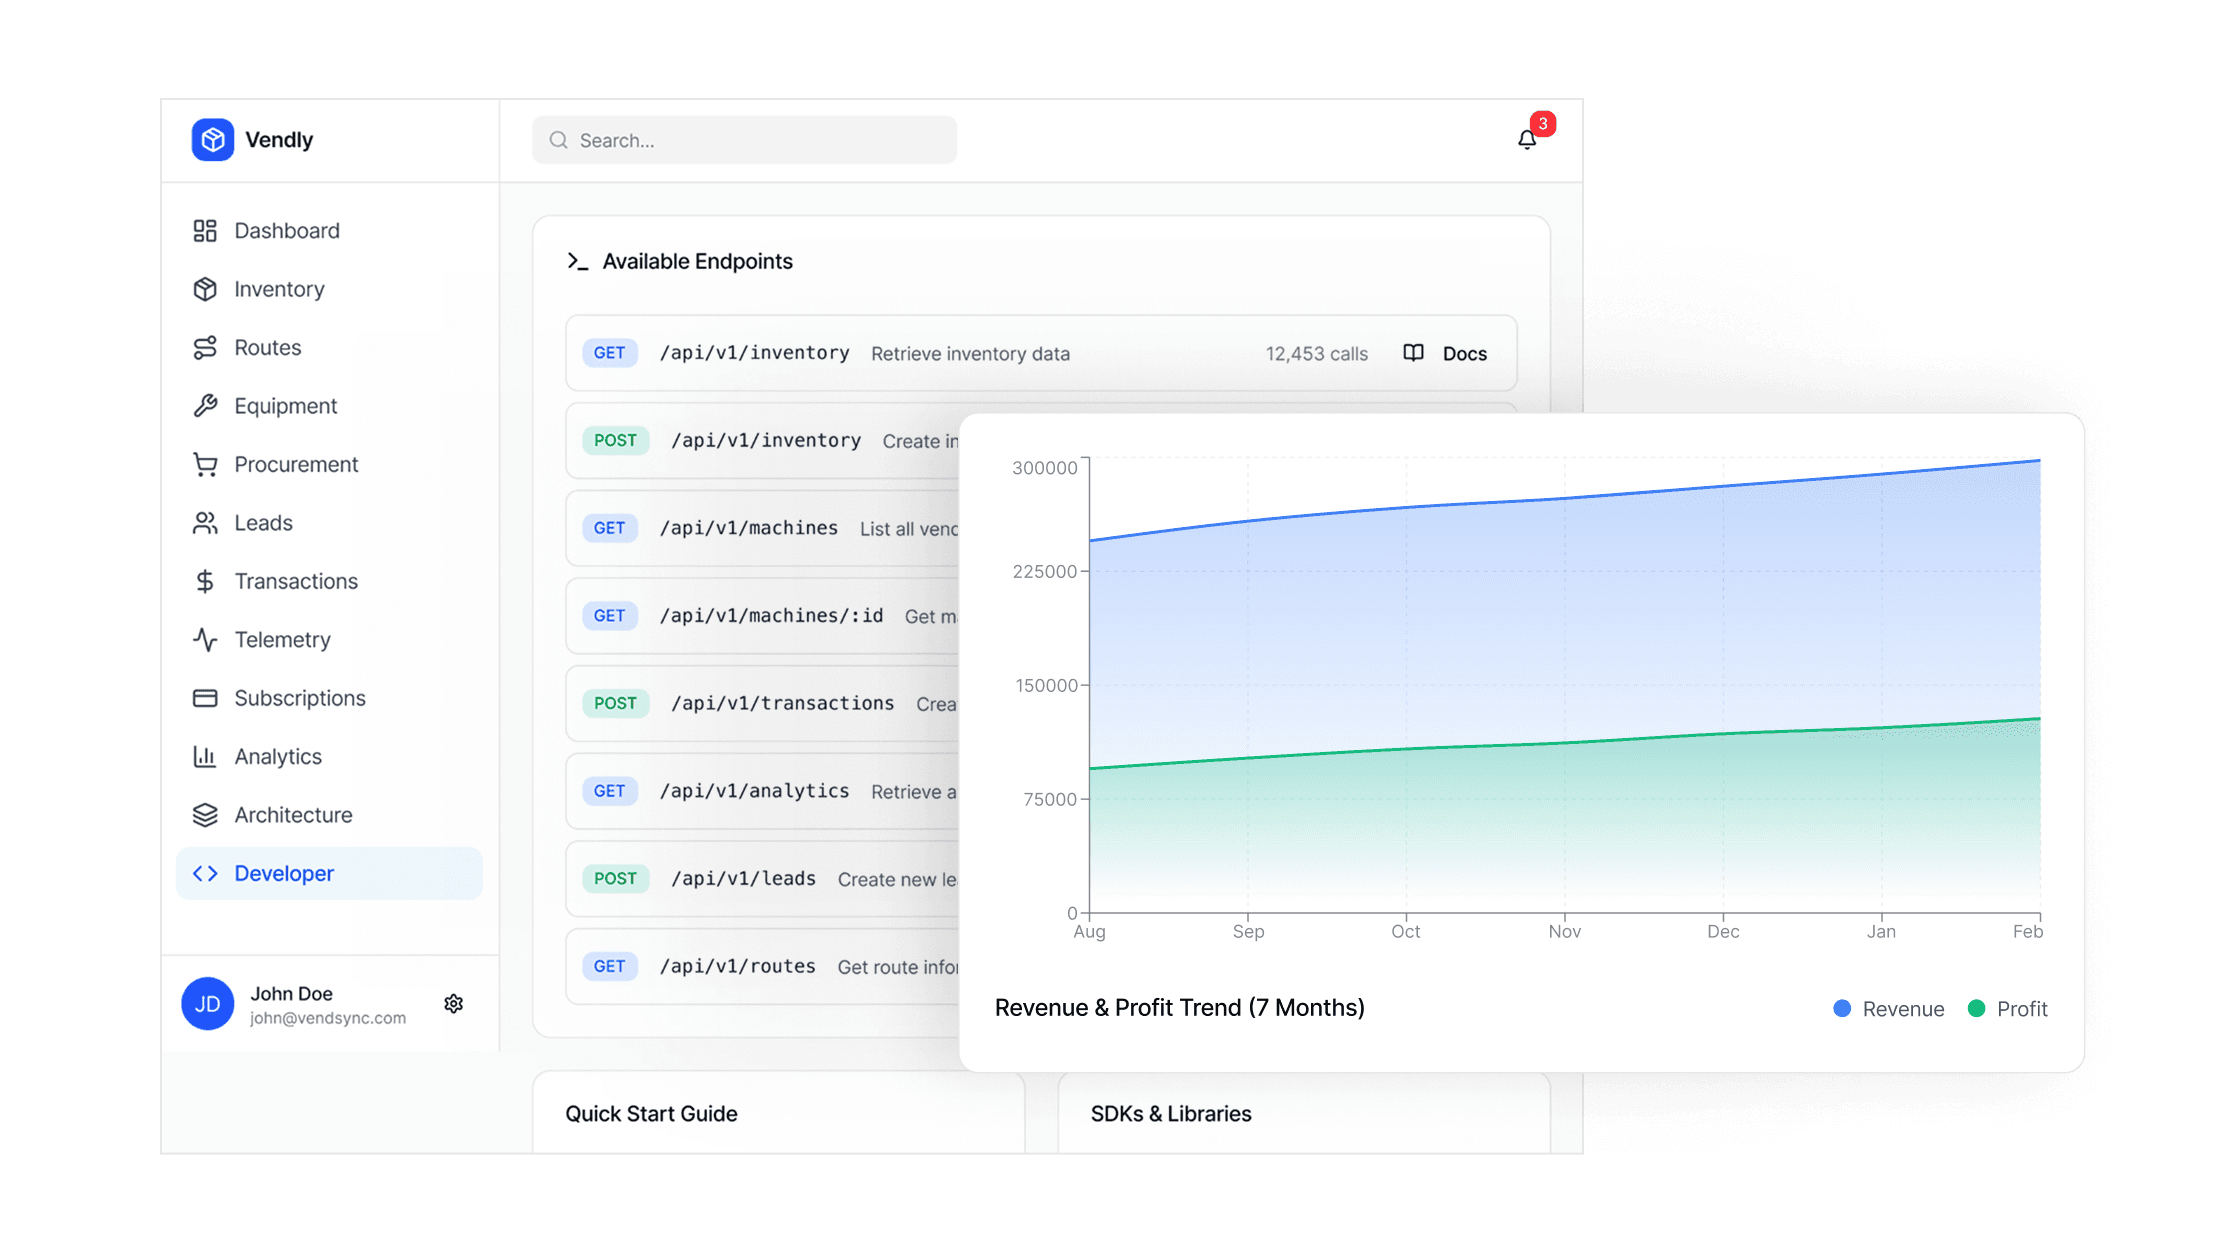Open Procurement via the shopping cart icon

click(205, 463)
